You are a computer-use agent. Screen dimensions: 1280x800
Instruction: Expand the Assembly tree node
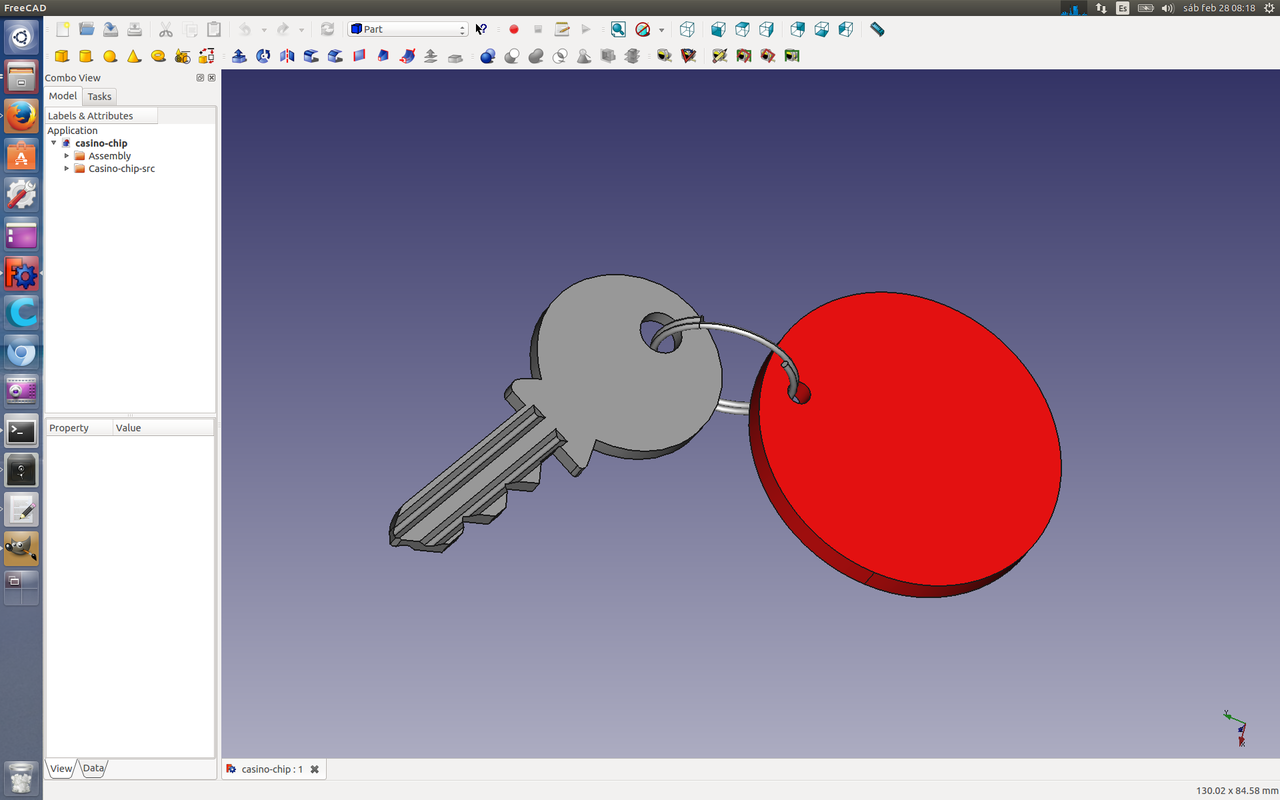click(x=67, y=156)
